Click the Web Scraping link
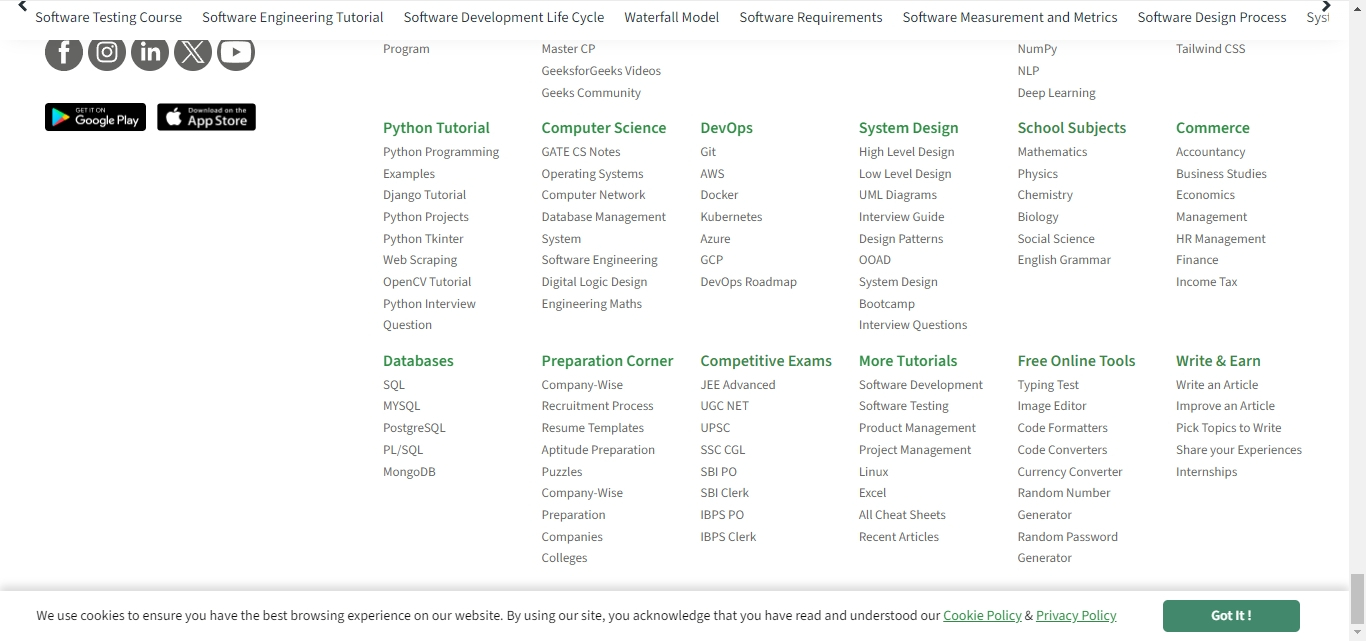1366x641 pixels. [420, 260]
